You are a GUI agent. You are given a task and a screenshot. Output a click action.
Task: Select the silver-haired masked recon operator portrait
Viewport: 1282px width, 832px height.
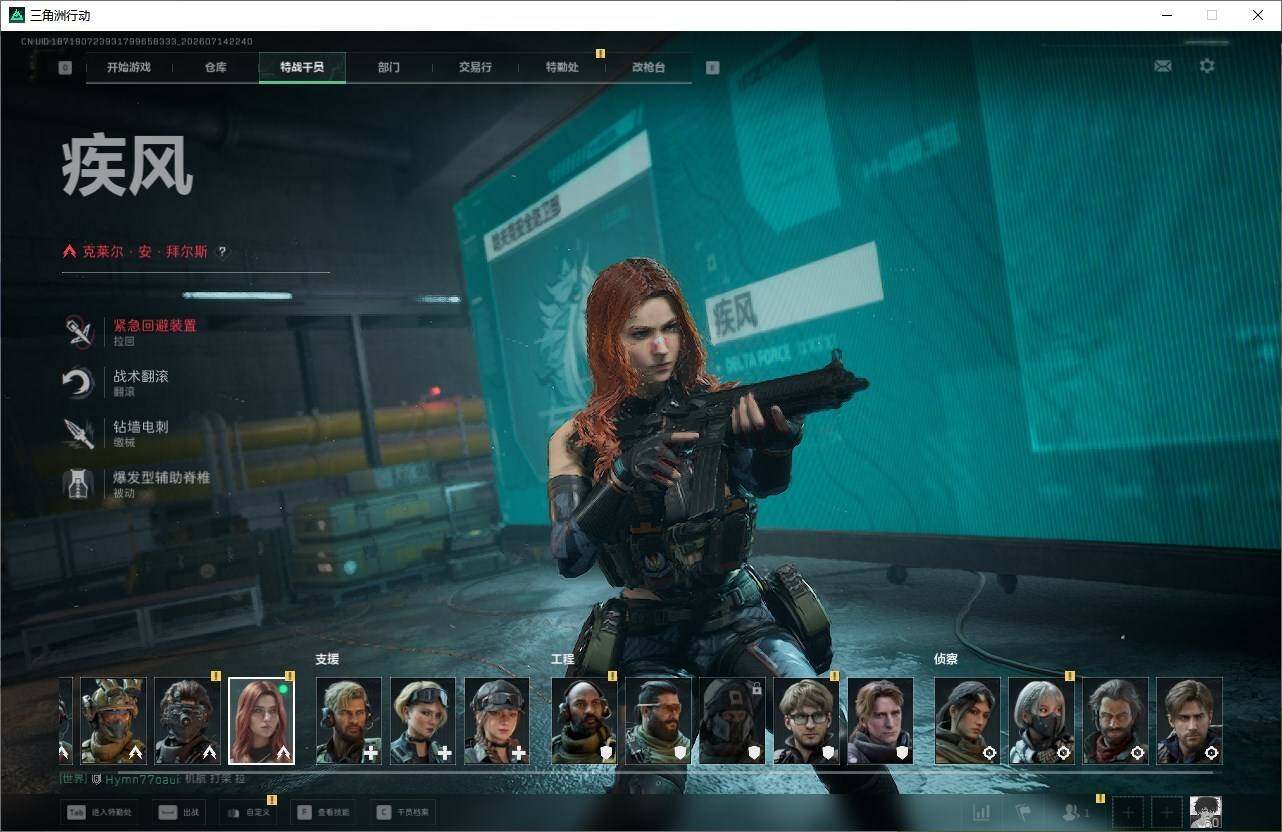click(x=1041, y=721)
